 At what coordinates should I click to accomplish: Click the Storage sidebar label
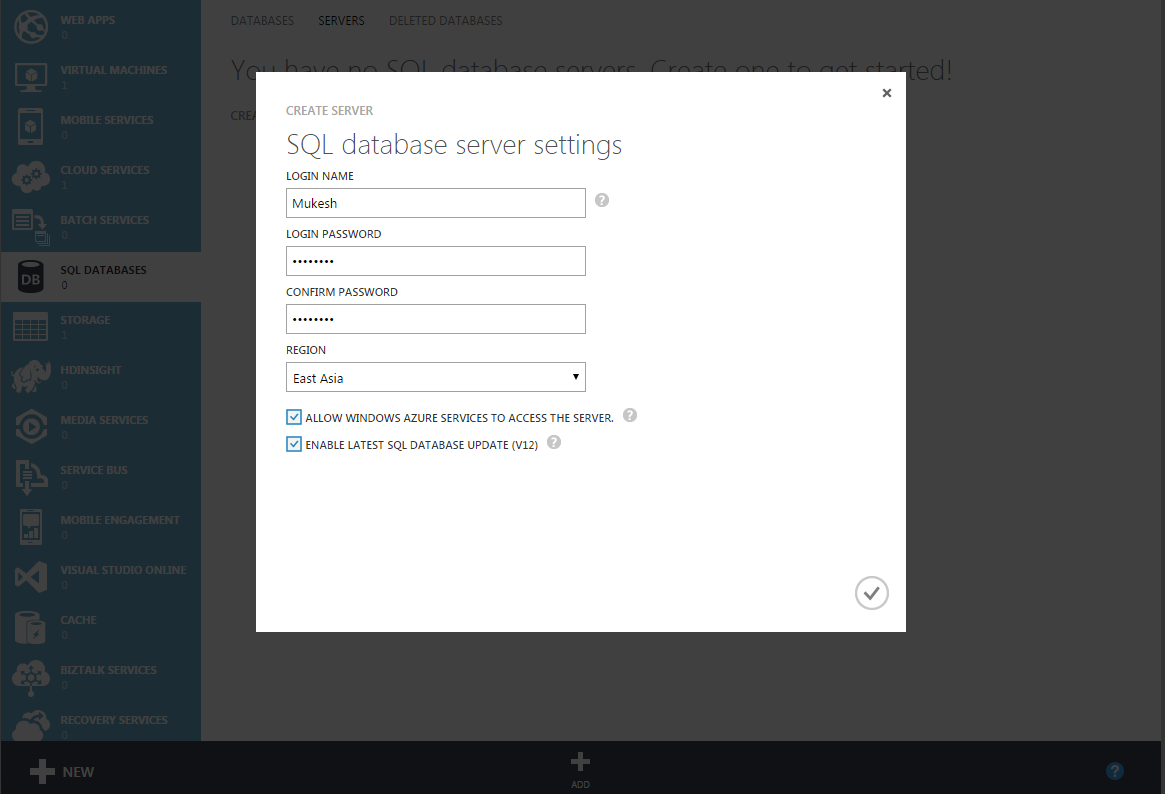click(85, 320)
